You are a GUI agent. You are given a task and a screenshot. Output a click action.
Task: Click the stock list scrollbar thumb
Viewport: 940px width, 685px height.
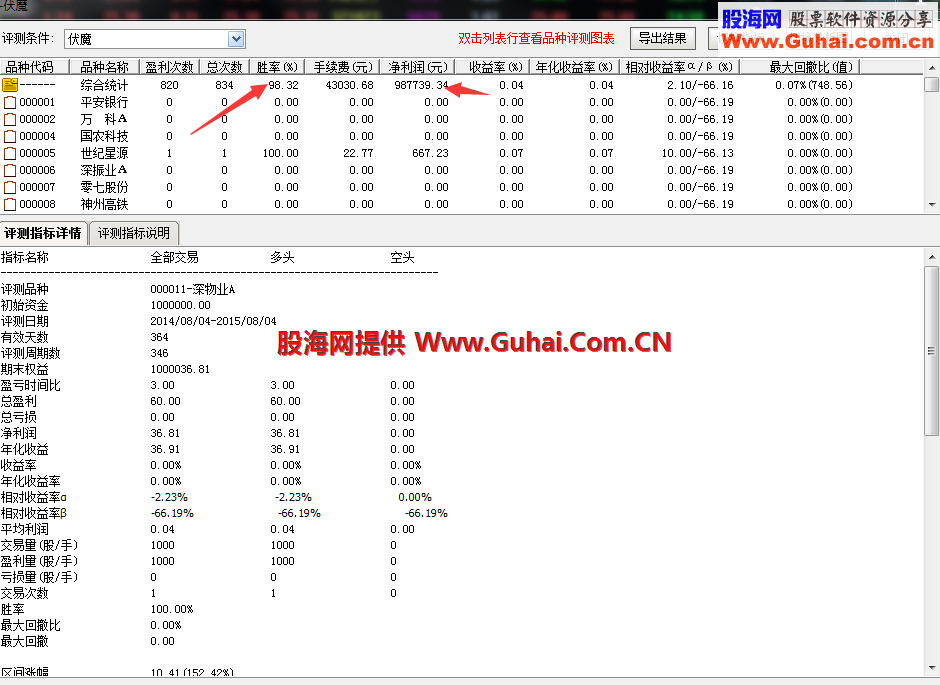tap(932, 84)
